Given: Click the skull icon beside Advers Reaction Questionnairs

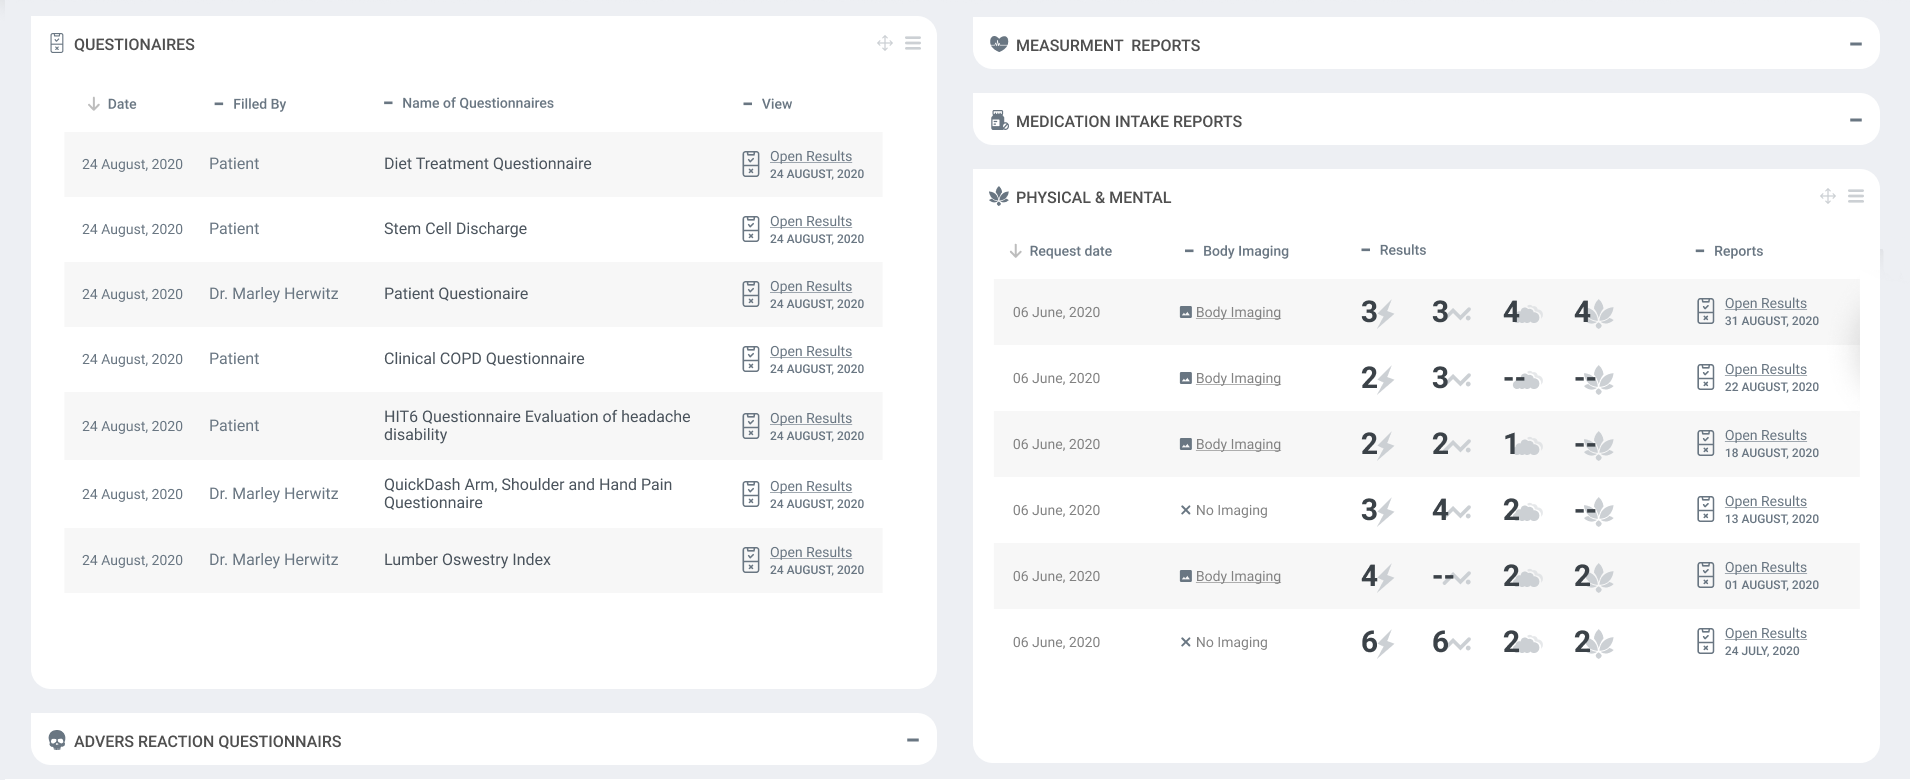Looking at the screenshot, I should coord(57,740).
